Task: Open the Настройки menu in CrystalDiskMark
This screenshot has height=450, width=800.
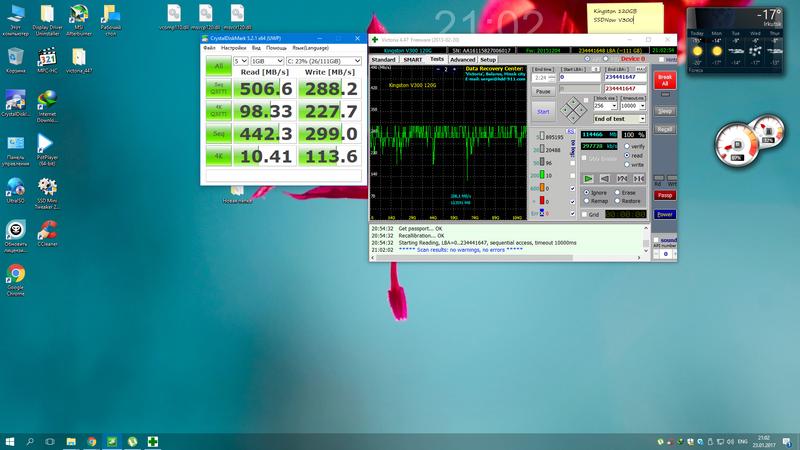Action: 234,48
